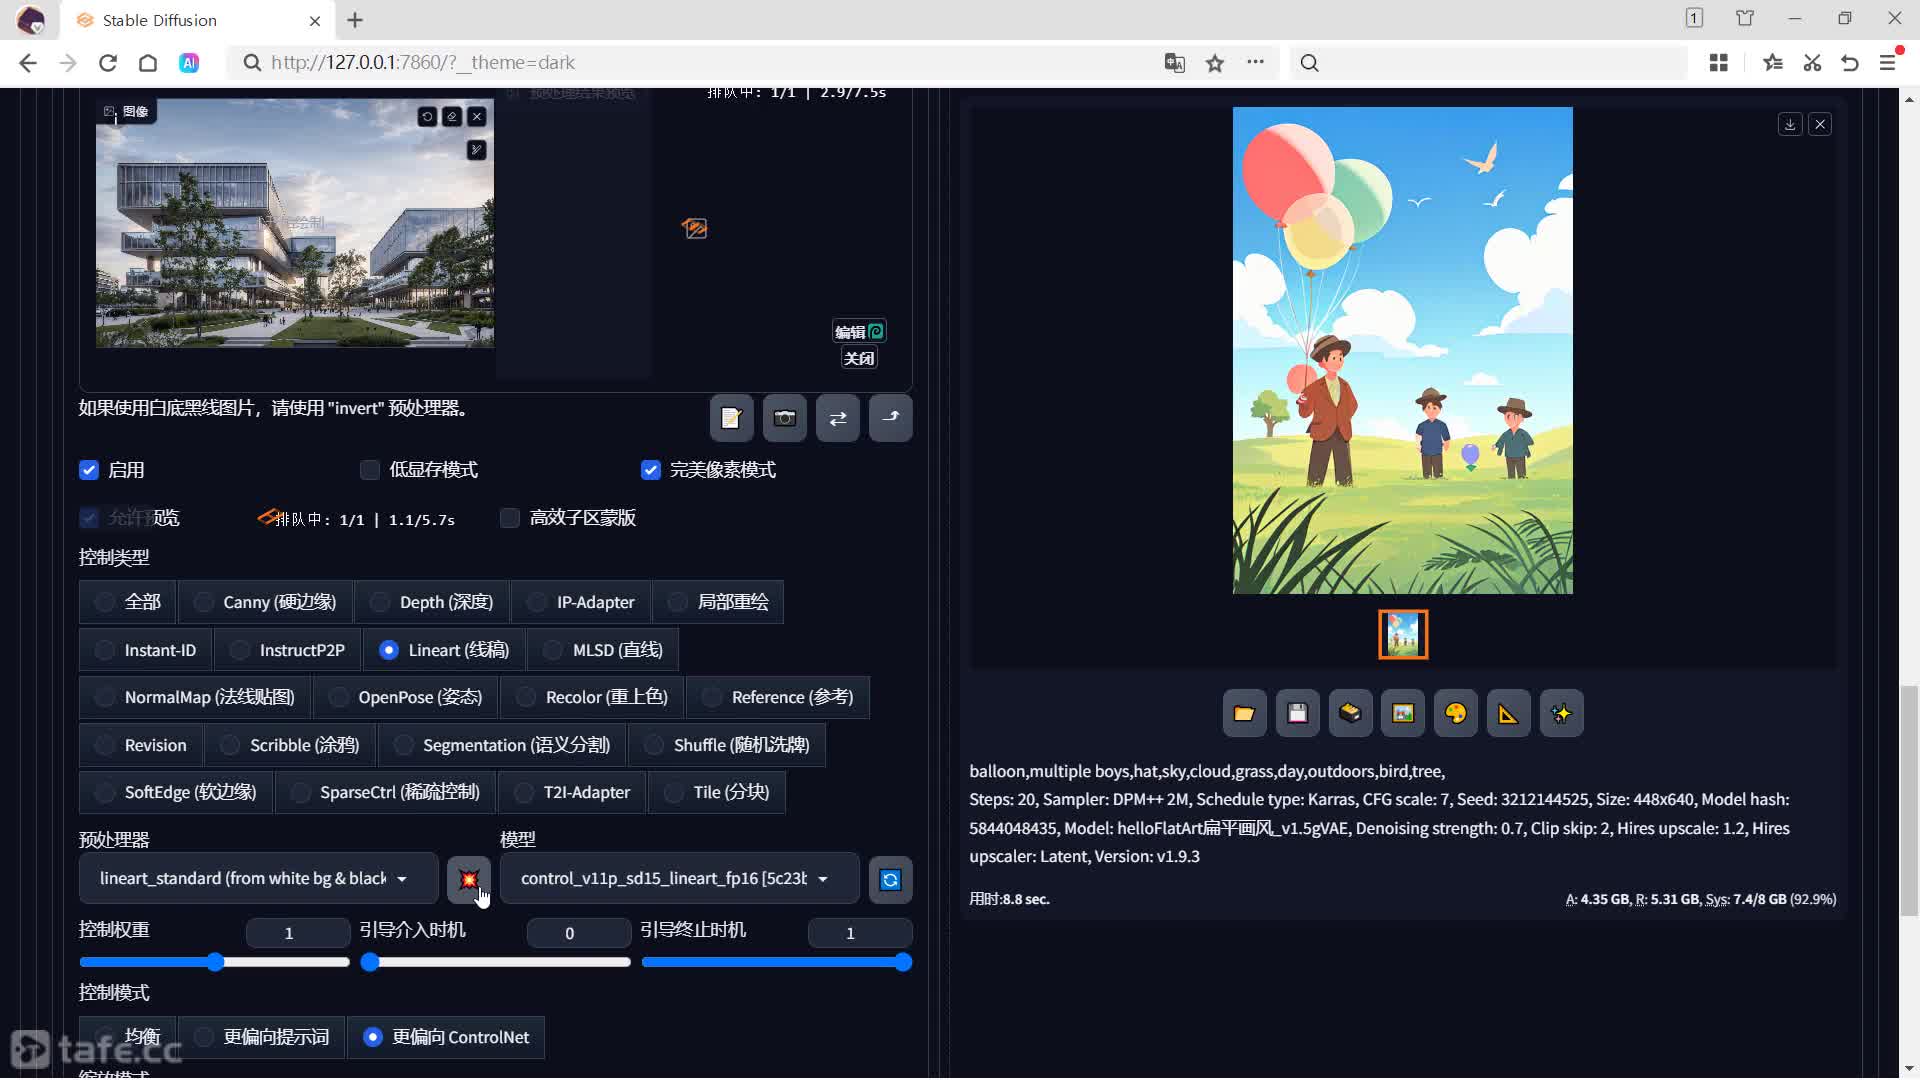Screen dimensions: 1920x1080
Task: Open output images folder icon
Action: click(x=1244, y=713)
